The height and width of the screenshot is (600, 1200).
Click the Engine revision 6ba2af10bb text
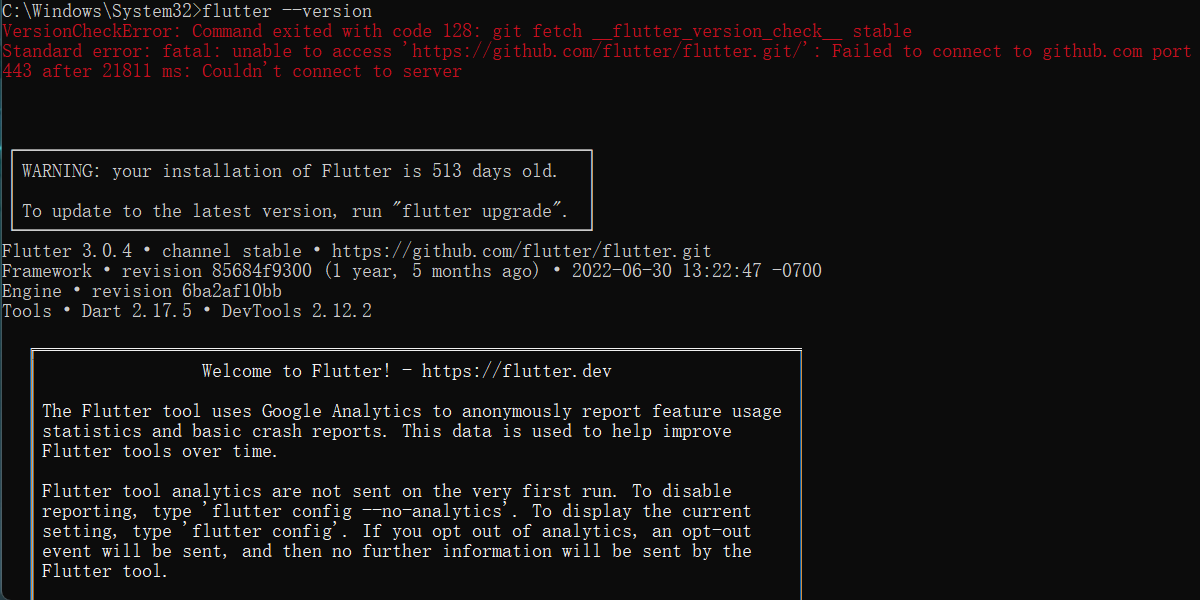(x=142, y=292)
